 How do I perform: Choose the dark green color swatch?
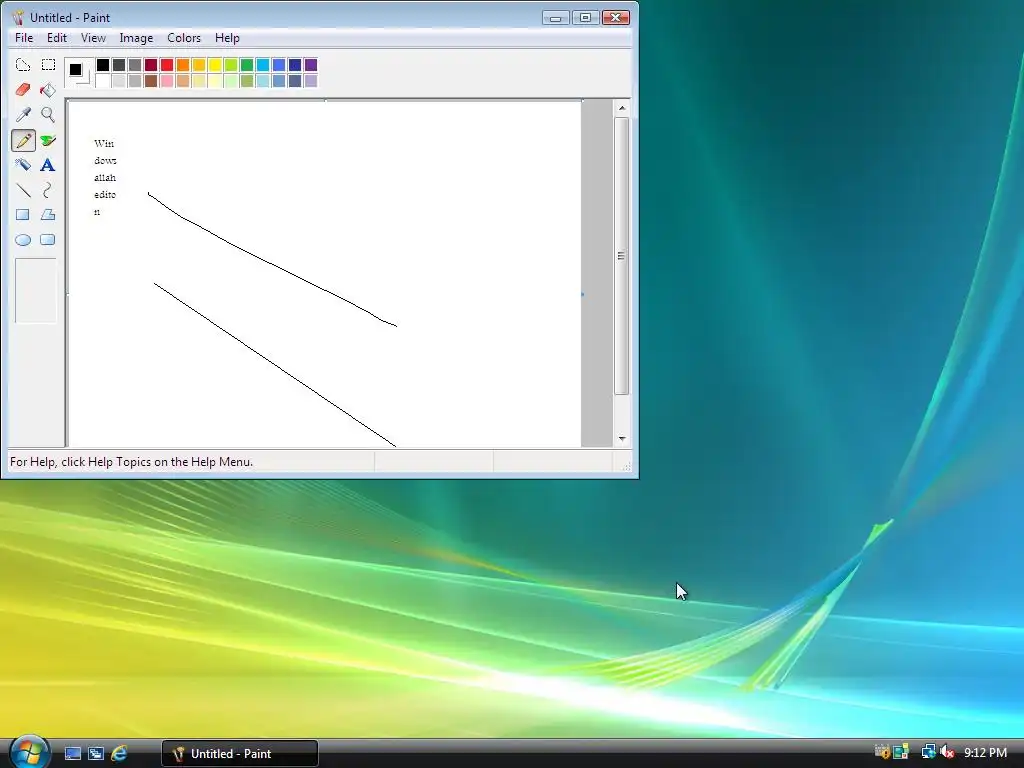pyautogui.click(x=247, y=65)
